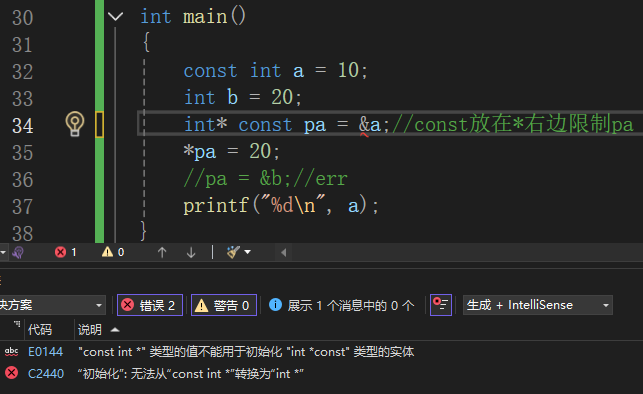The image size is (643, 394).
Task: Open the 生成 + IntelliSense dropdown
Action: (538, 305)
